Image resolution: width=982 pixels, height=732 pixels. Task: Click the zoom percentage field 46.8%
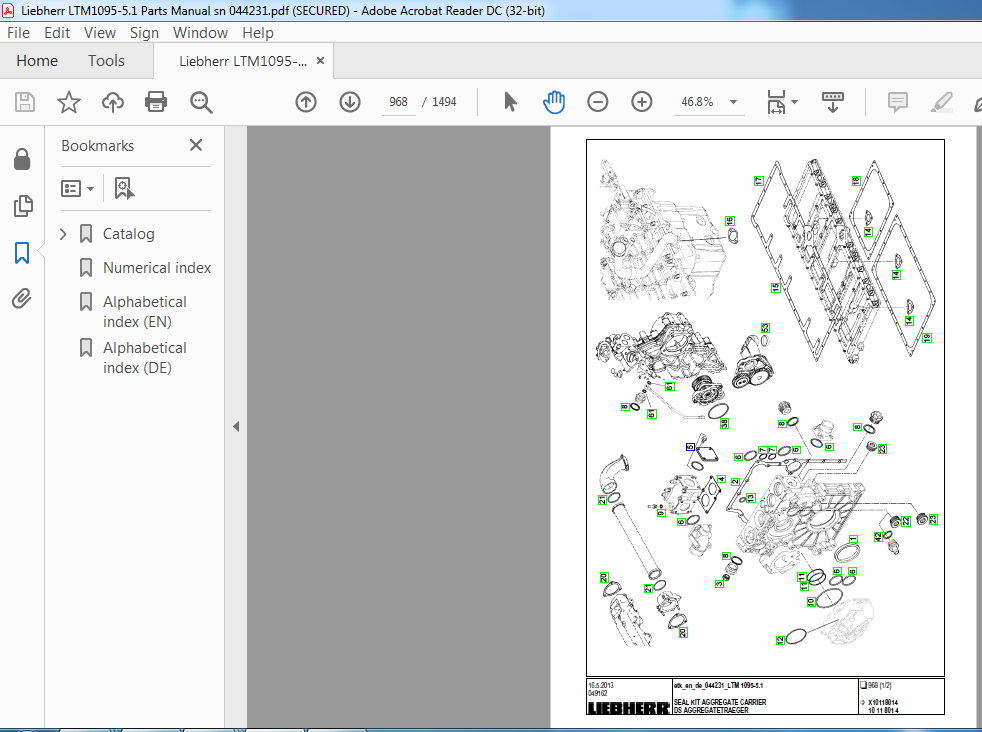[x=697, y=102]
